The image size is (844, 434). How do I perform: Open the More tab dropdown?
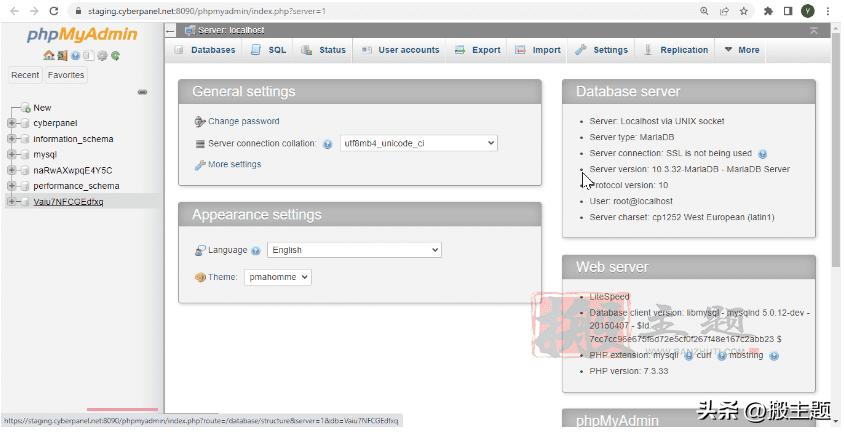click(741, 50)
